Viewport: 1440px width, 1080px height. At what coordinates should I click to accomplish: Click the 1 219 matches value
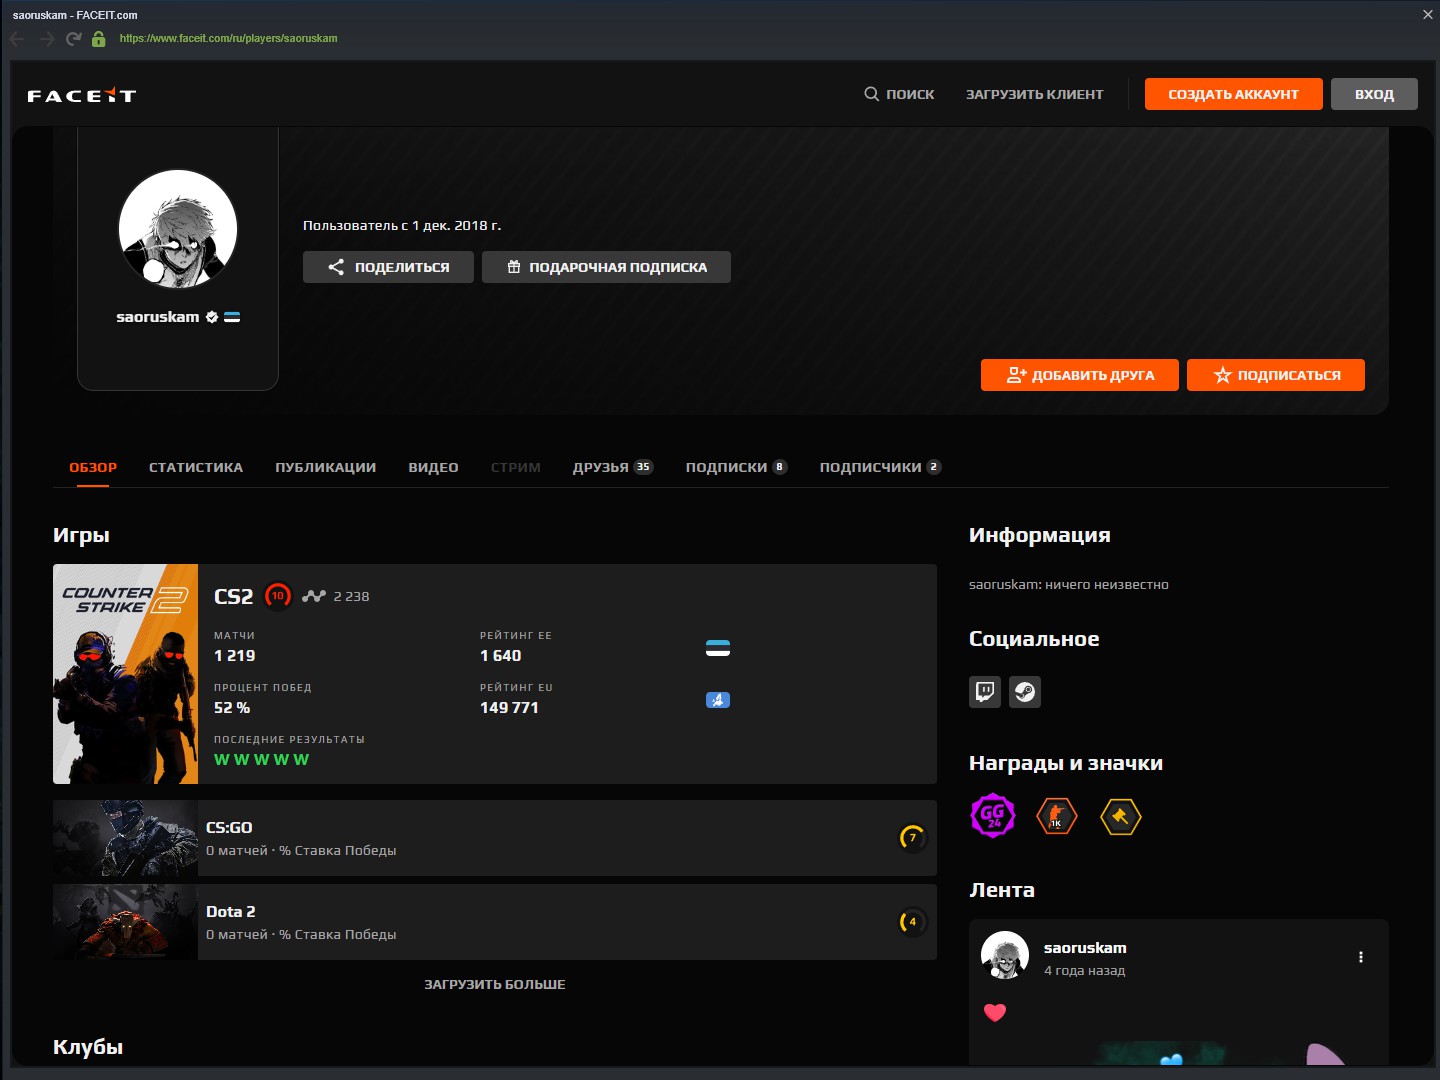[x=235, y=656]
